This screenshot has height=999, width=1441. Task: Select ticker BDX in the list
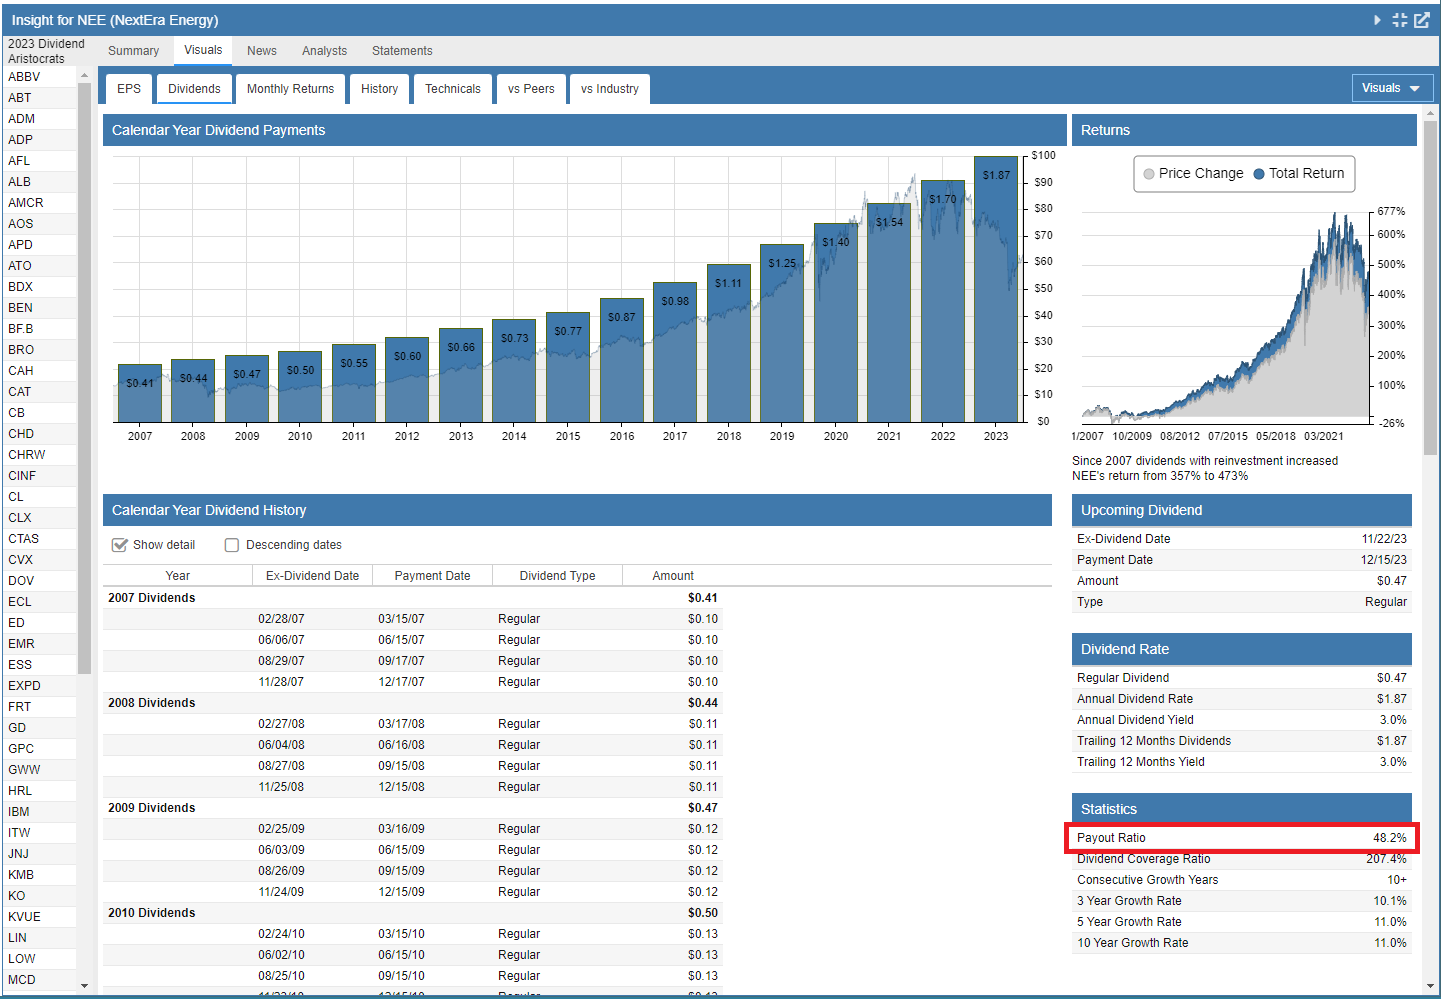click(x=38, y=287)
